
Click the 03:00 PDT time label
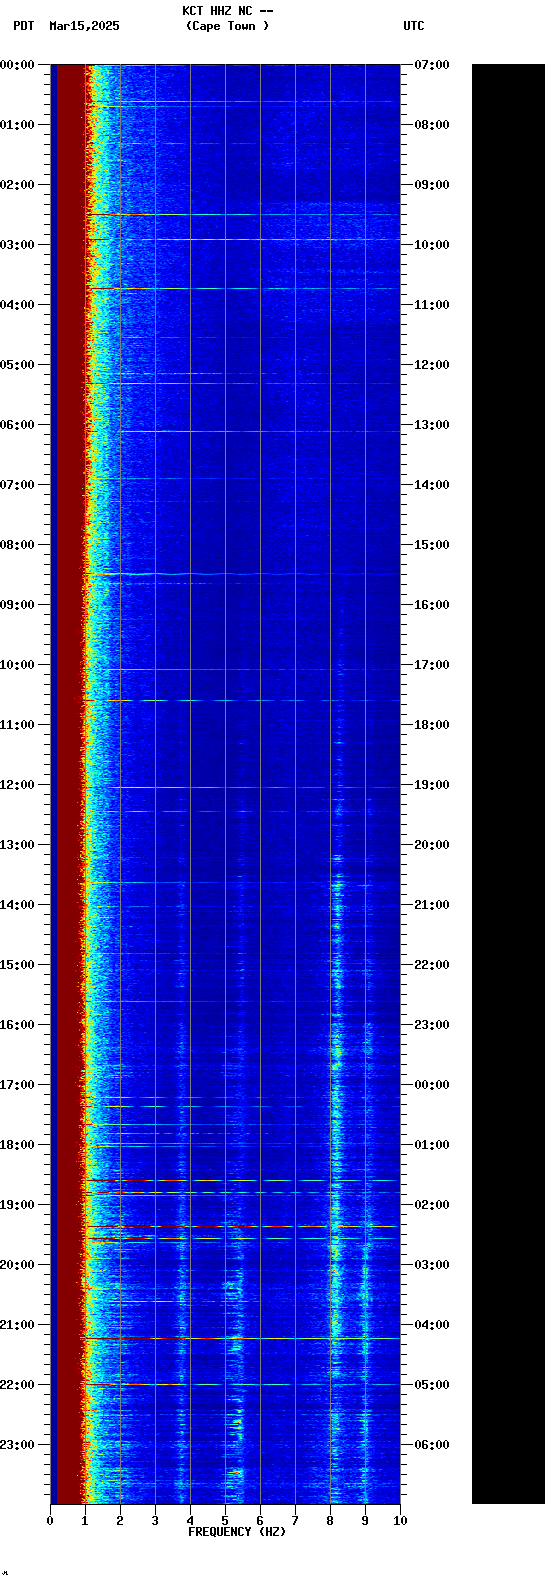[x=17, y=245]
